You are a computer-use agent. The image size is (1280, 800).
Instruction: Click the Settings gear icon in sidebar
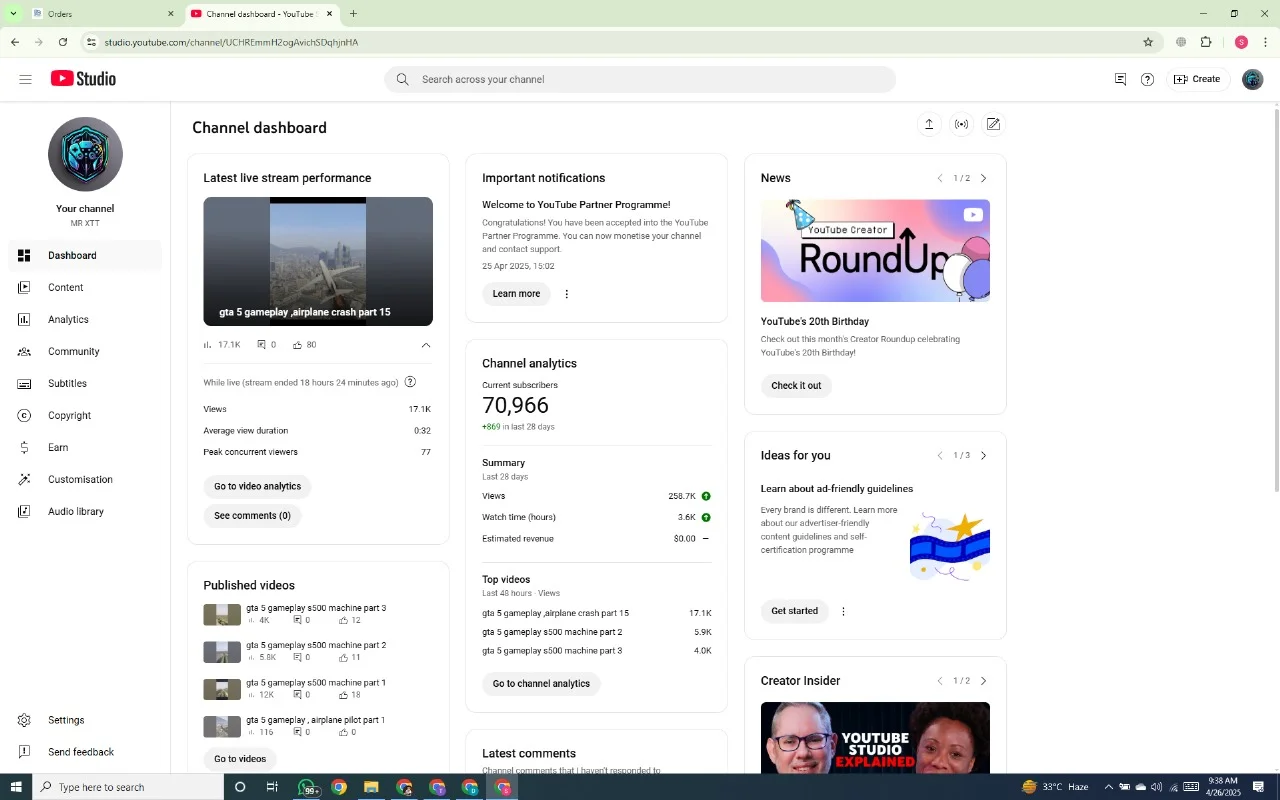(24, 720)
